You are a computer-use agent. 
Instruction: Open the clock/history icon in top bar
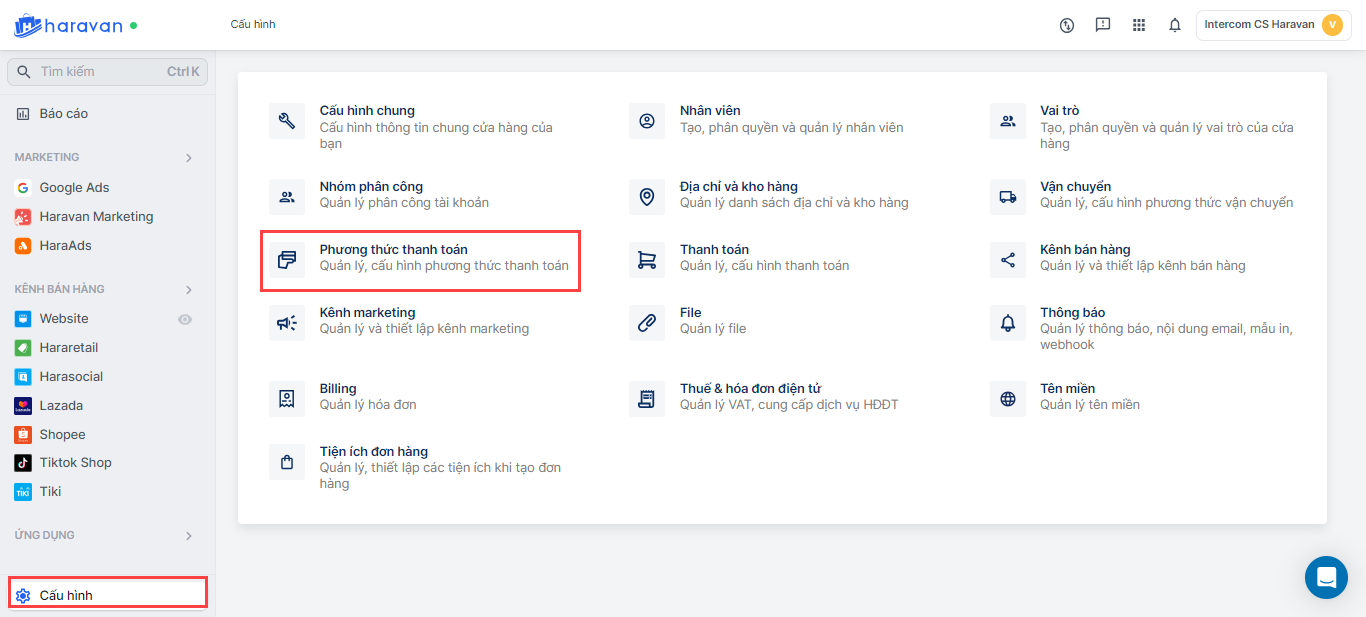[x=1067, y=25]
